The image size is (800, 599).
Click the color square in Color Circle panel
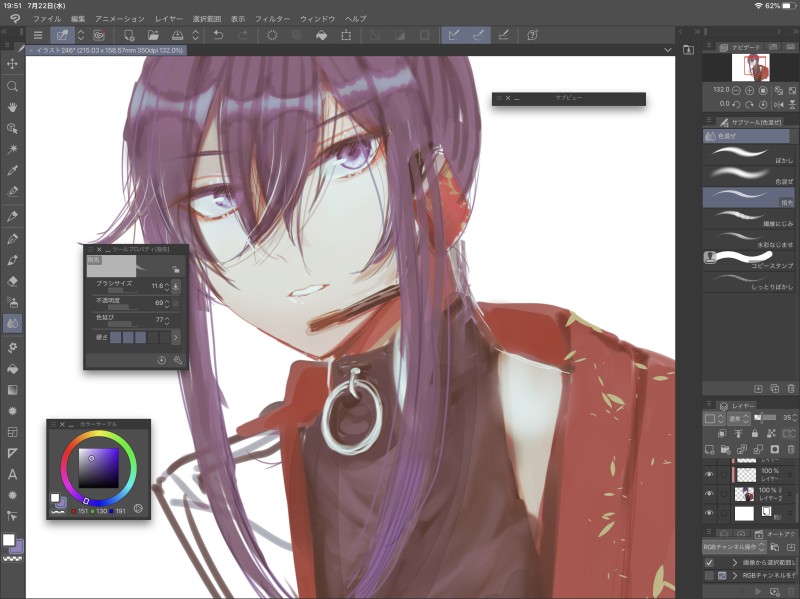point(98,468)
